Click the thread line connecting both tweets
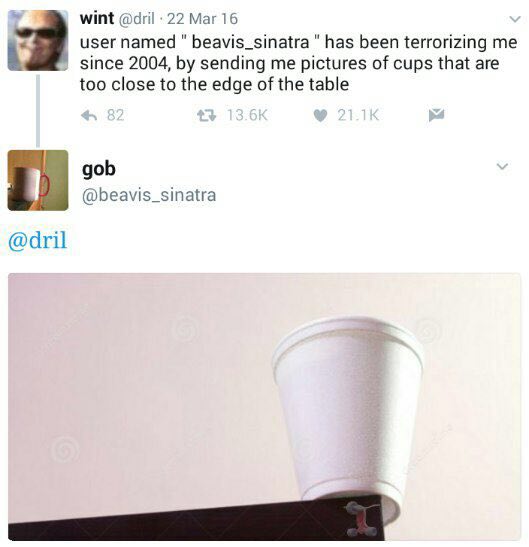Viewport: 529px width, 547px height. 38,111
